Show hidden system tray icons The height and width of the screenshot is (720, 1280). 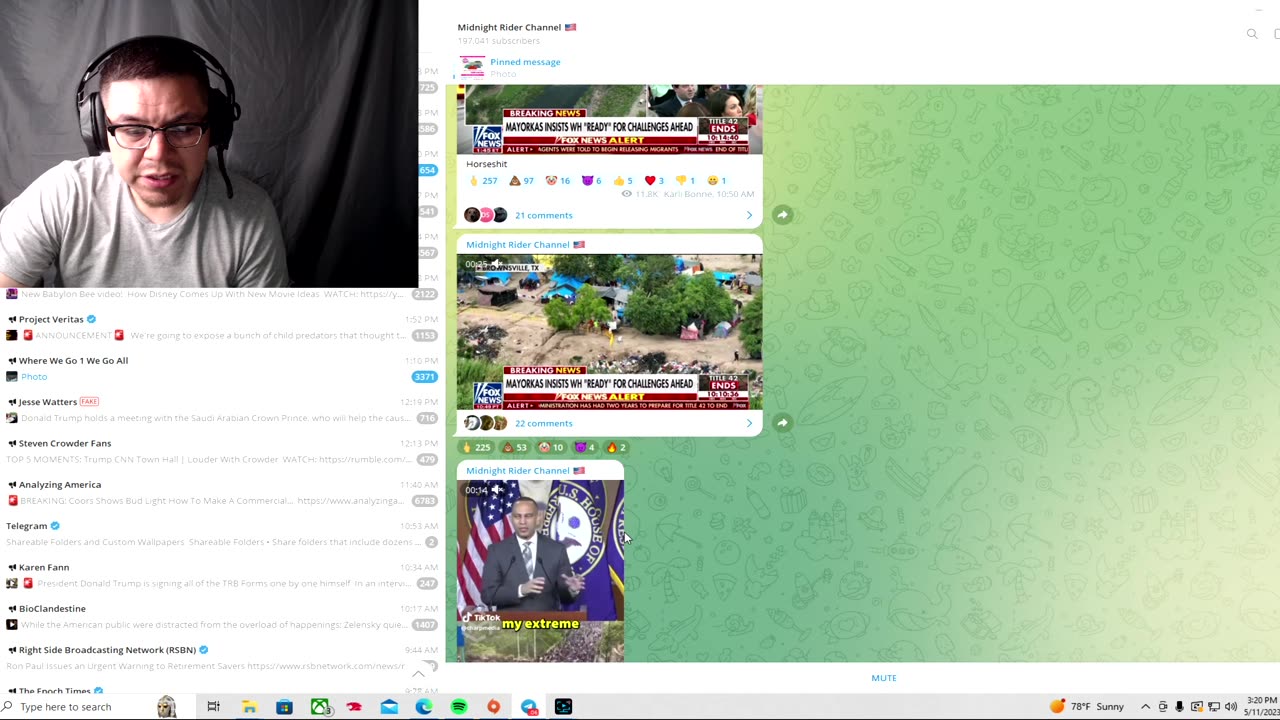pyautogui.click(x=1146, y=707)
